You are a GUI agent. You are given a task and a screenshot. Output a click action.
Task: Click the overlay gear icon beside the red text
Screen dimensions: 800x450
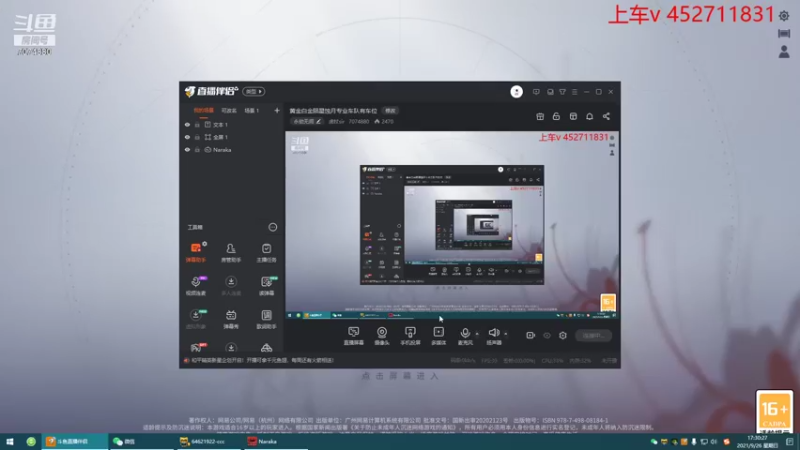(784, 16)
